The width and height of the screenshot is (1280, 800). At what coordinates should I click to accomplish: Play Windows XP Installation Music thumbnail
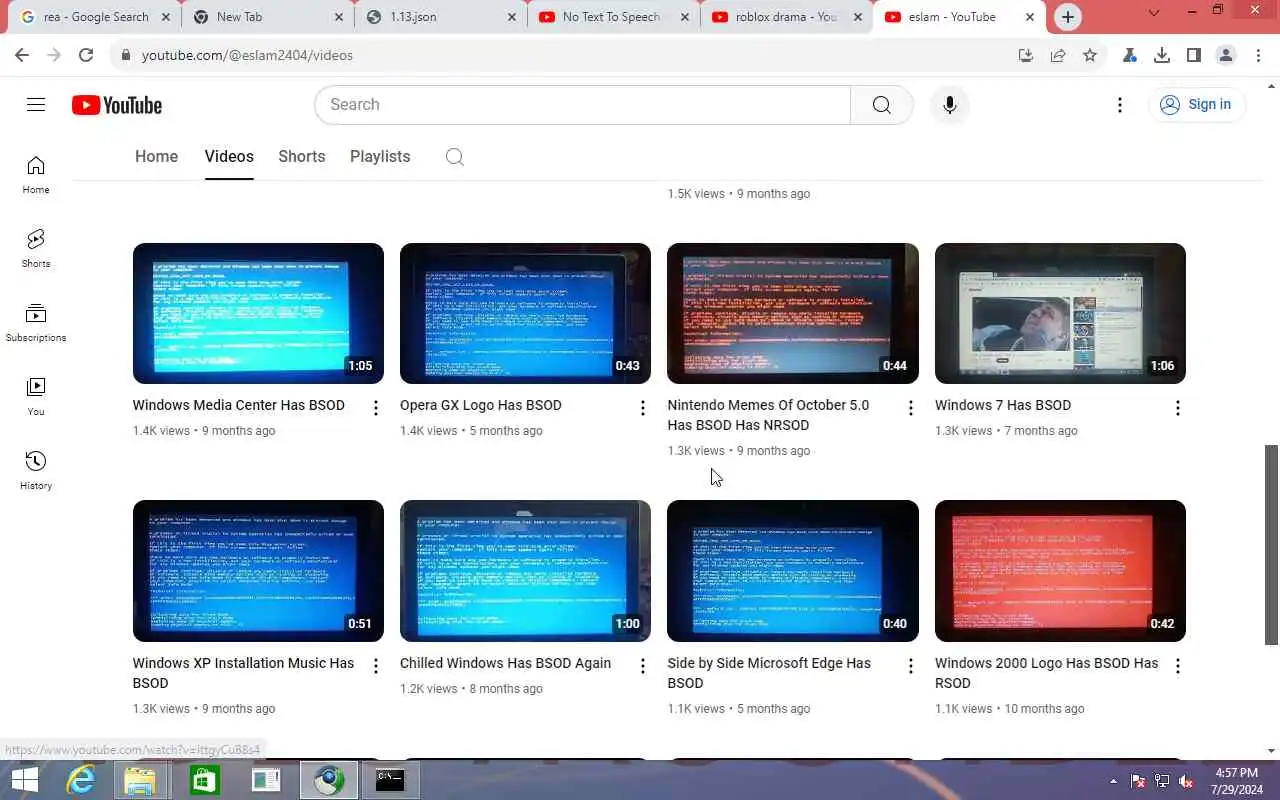point(258,571)
